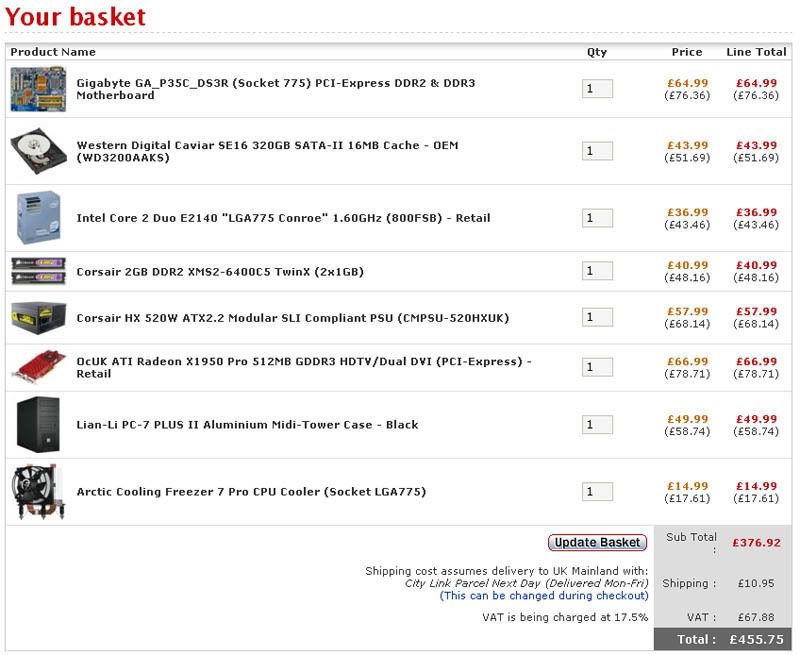This screenshot has height=655, width=800.
Task: Open the Lian-Li PC-7 PLUS II product name
Action: (x=247, y=424)
